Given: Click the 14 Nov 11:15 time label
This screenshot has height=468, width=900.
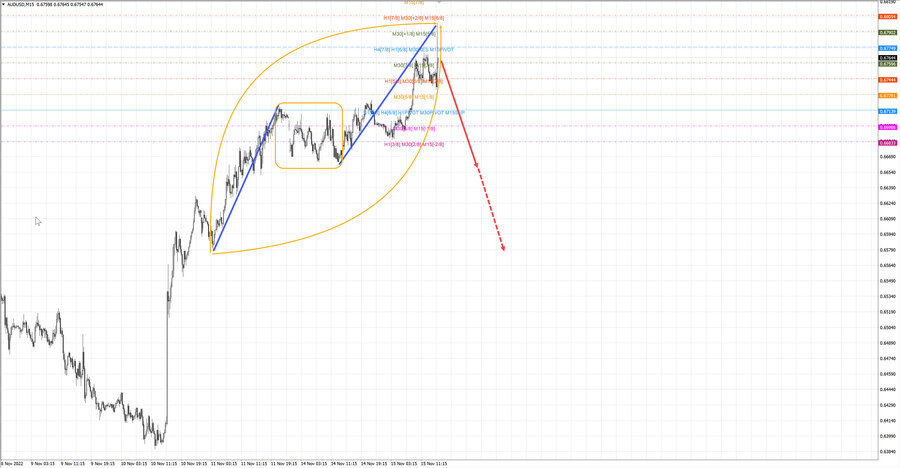Looking at the screenshot, I should 343,463.
